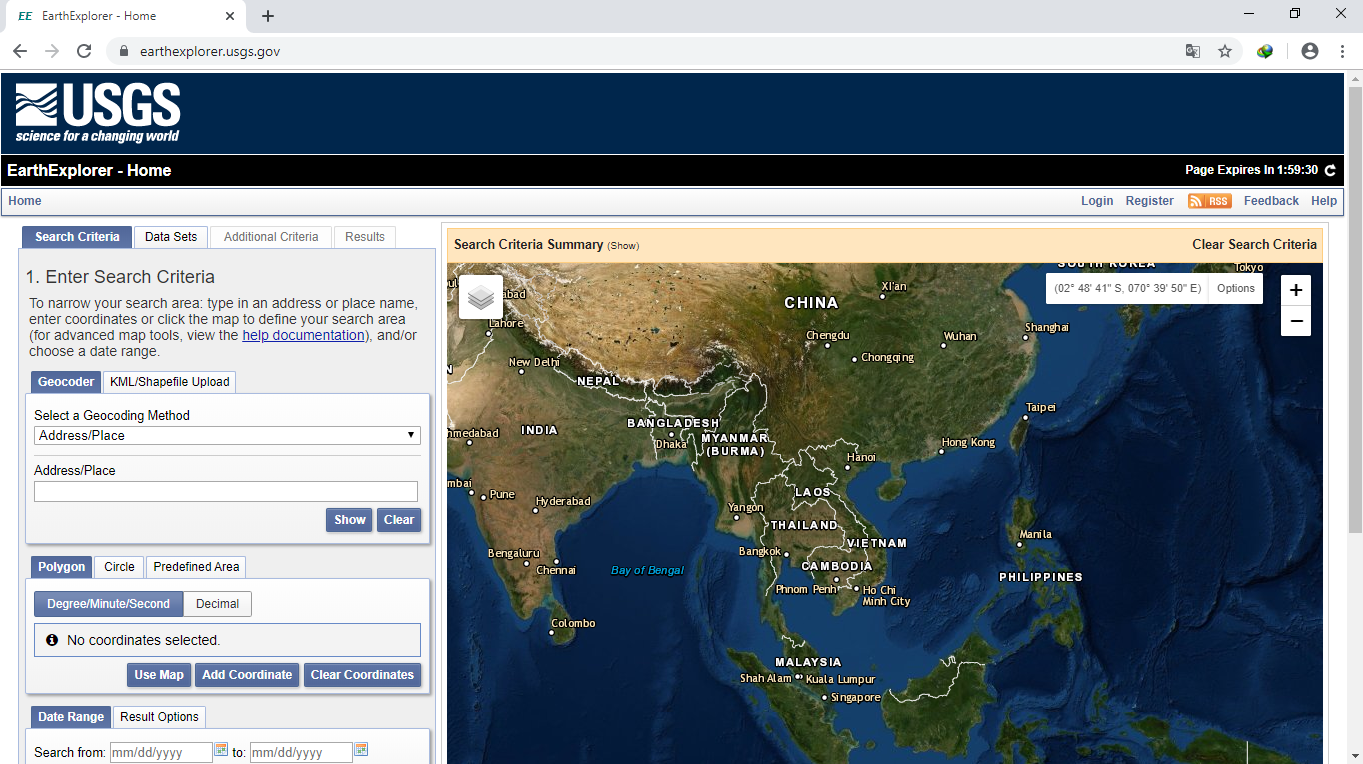Click the browser back arrow
The image size is (1363, 764).
[20, 51]
